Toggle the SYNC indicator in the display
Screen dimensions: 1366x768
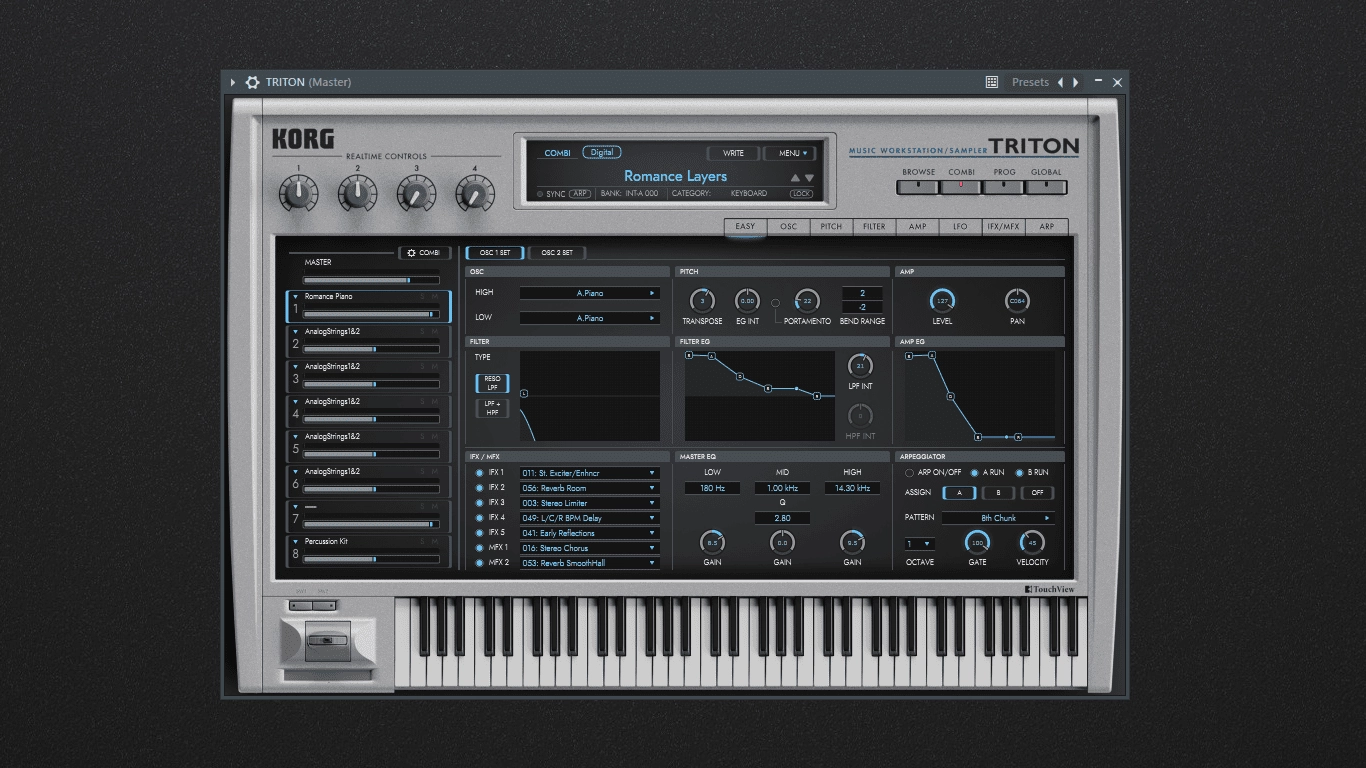tap(541, 194)
